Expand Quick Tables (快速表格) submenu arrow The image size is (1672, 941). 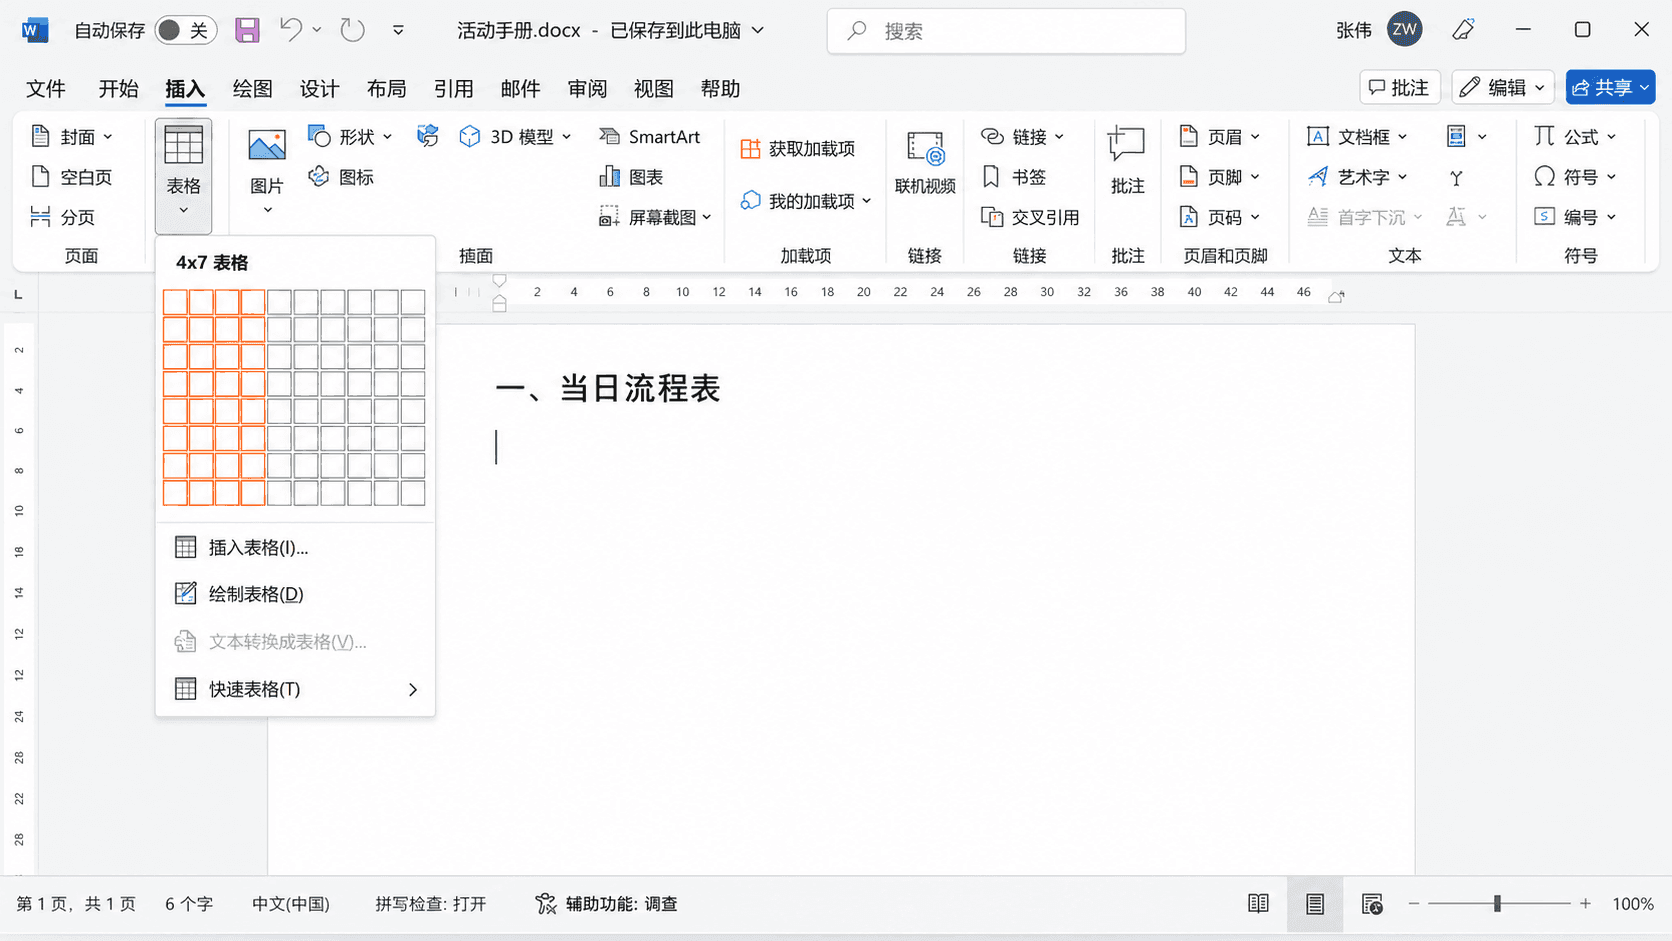(413, 690)
